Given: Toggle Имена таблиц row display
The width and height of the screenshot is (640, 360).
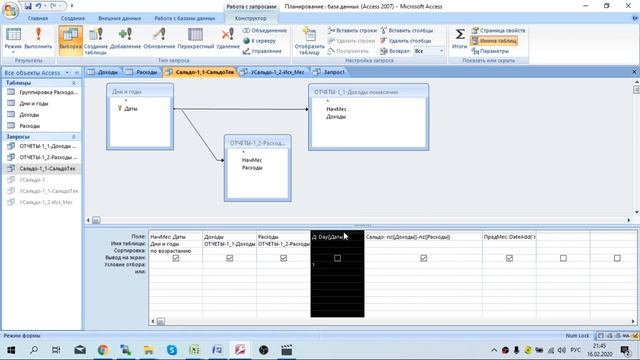Looking at the screenshot, I should click(x=494, y=41).
